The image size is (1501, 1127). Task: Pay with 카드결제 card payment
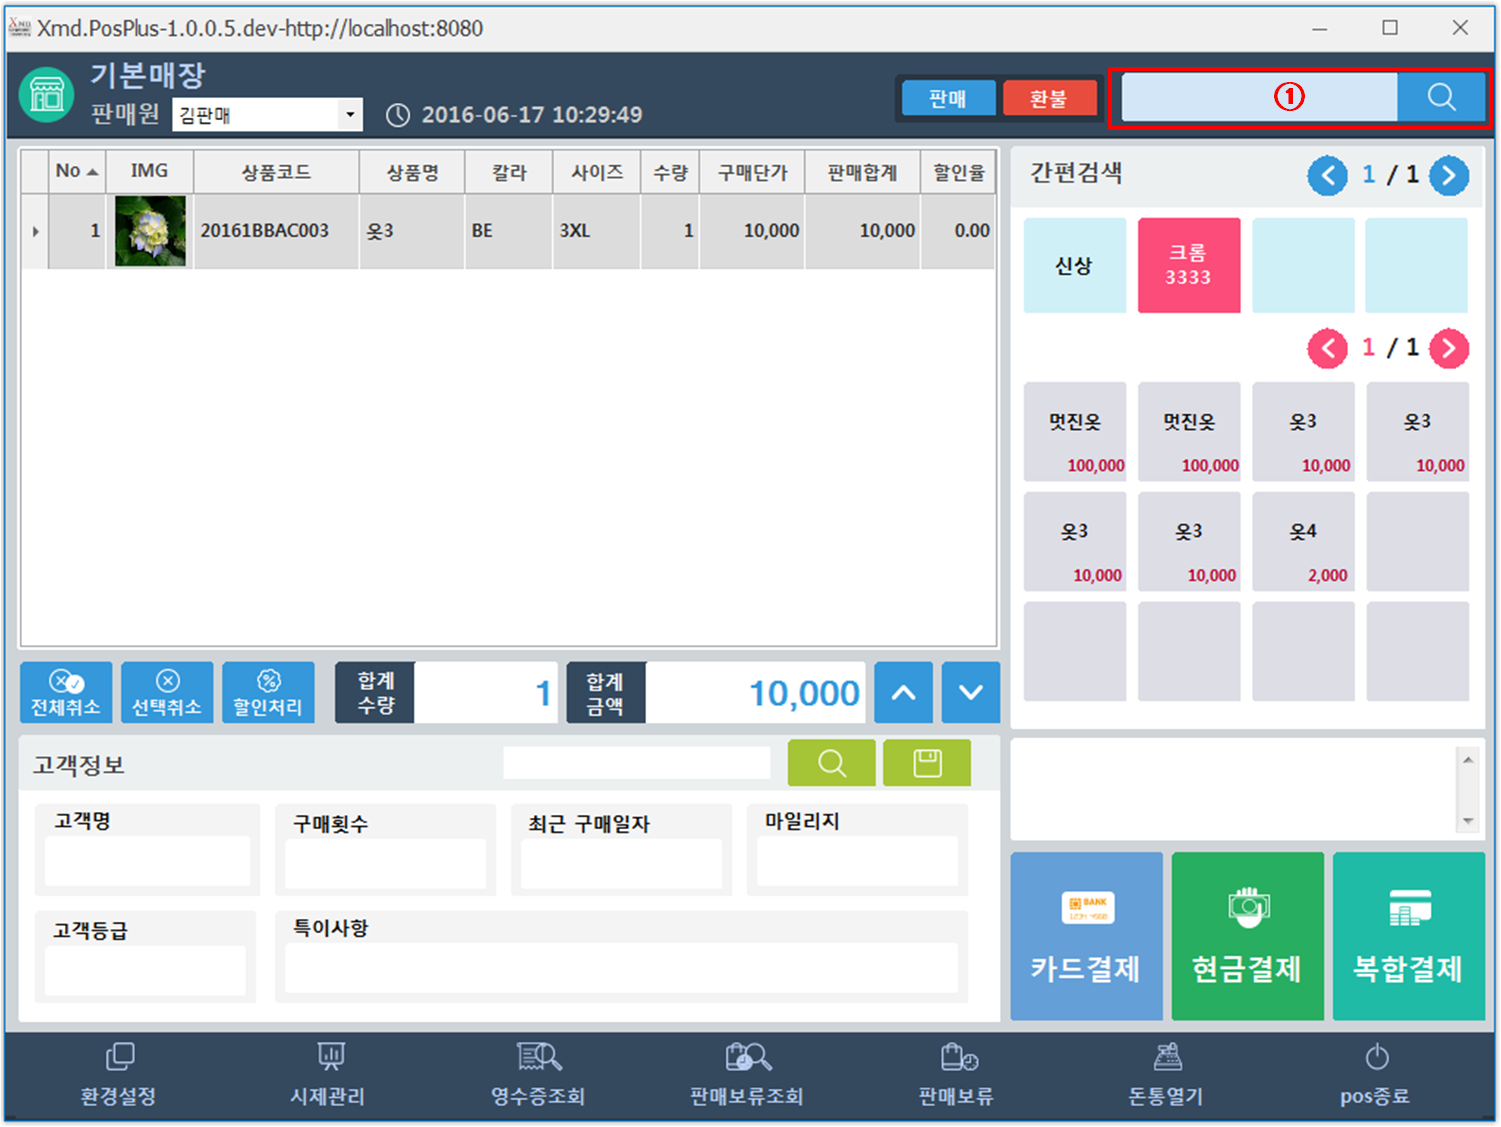point(1087,936)
